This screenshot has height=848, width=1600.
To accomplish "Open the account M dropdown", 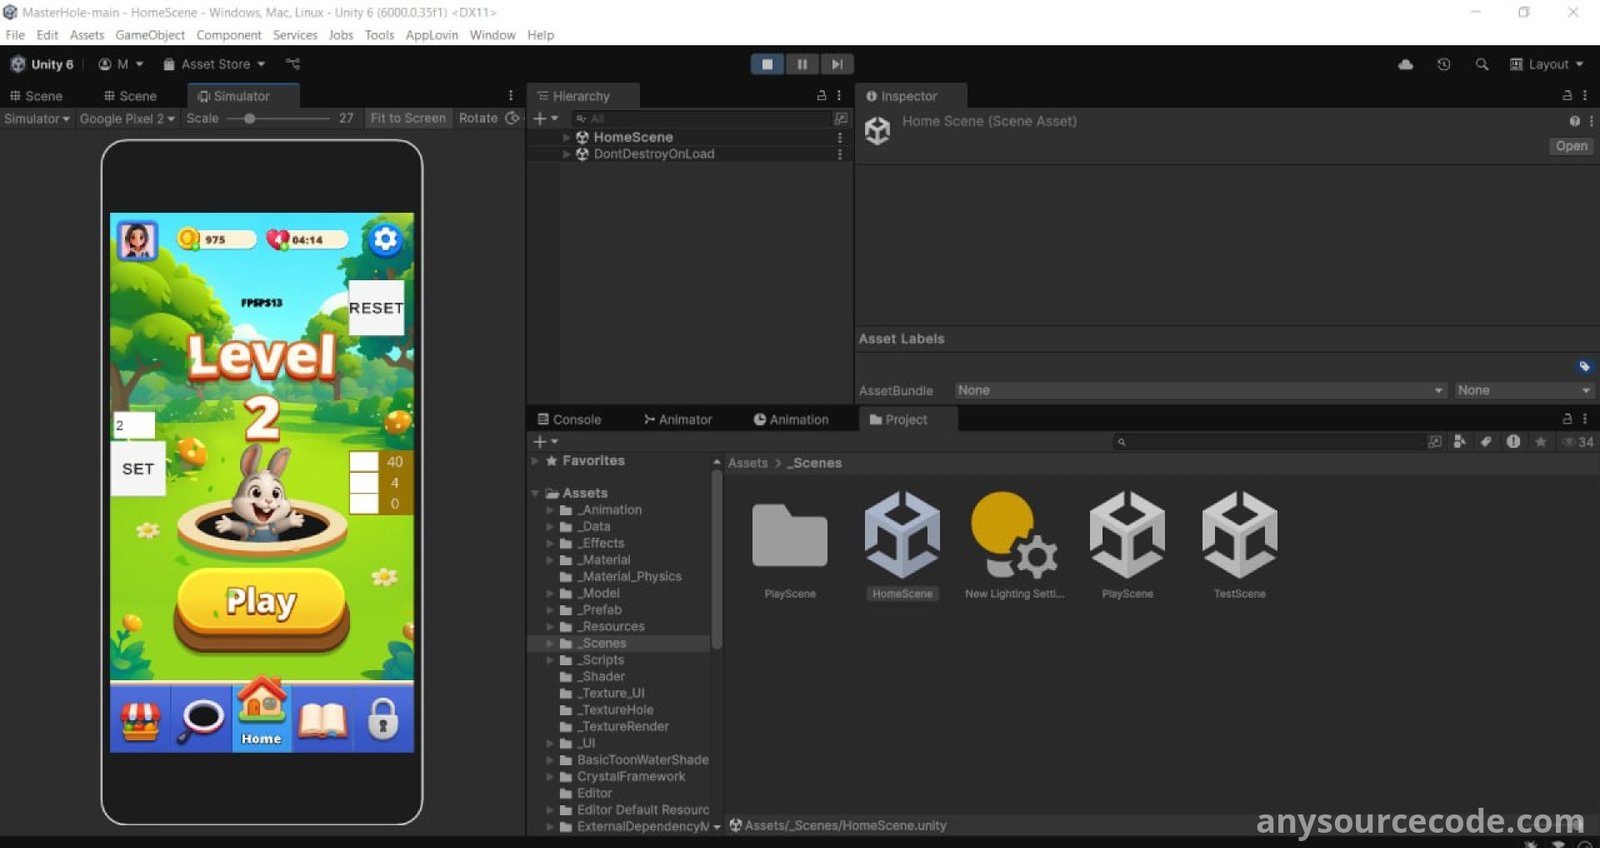I will tap(121, 64).
